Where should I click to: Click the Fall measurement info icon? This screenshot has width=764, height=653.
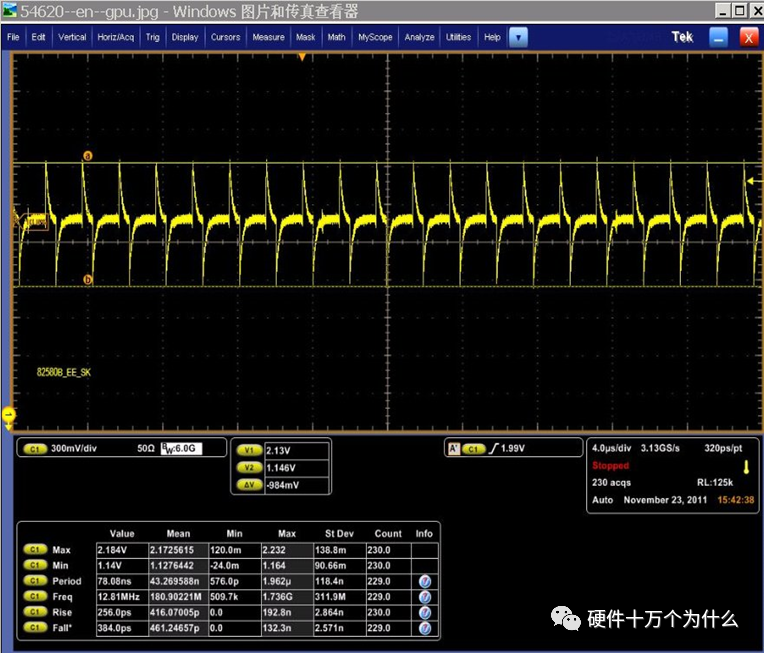pyautogui.click(x=426, y=629)
